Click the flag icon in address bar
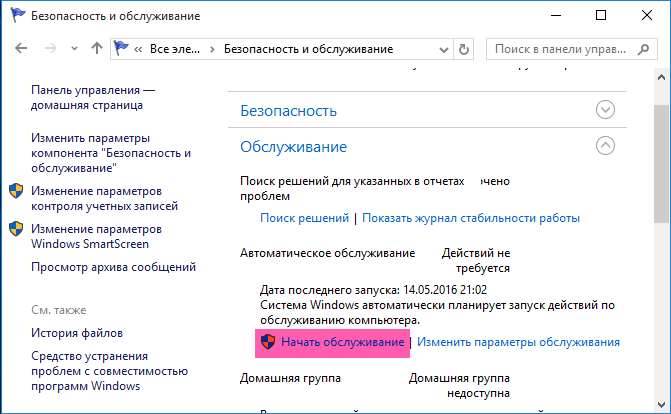 point(122,48)
